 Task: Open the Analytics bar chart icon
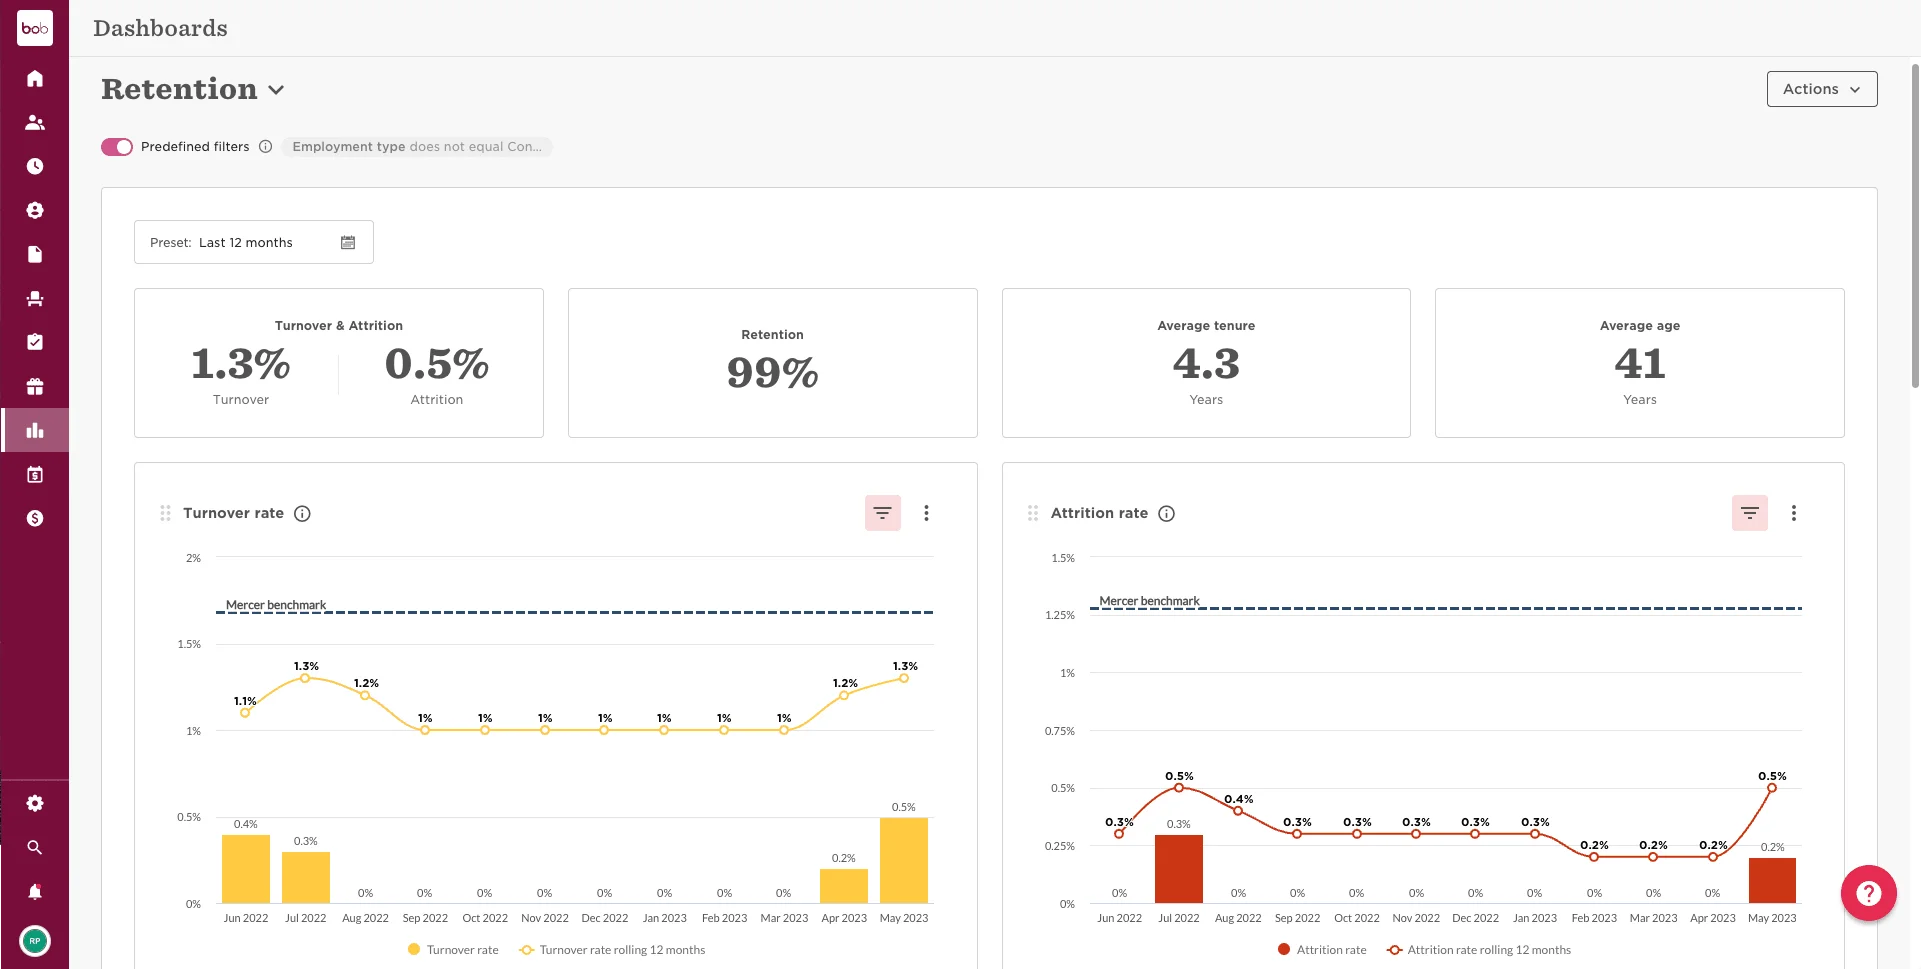(x=35, y=430)
